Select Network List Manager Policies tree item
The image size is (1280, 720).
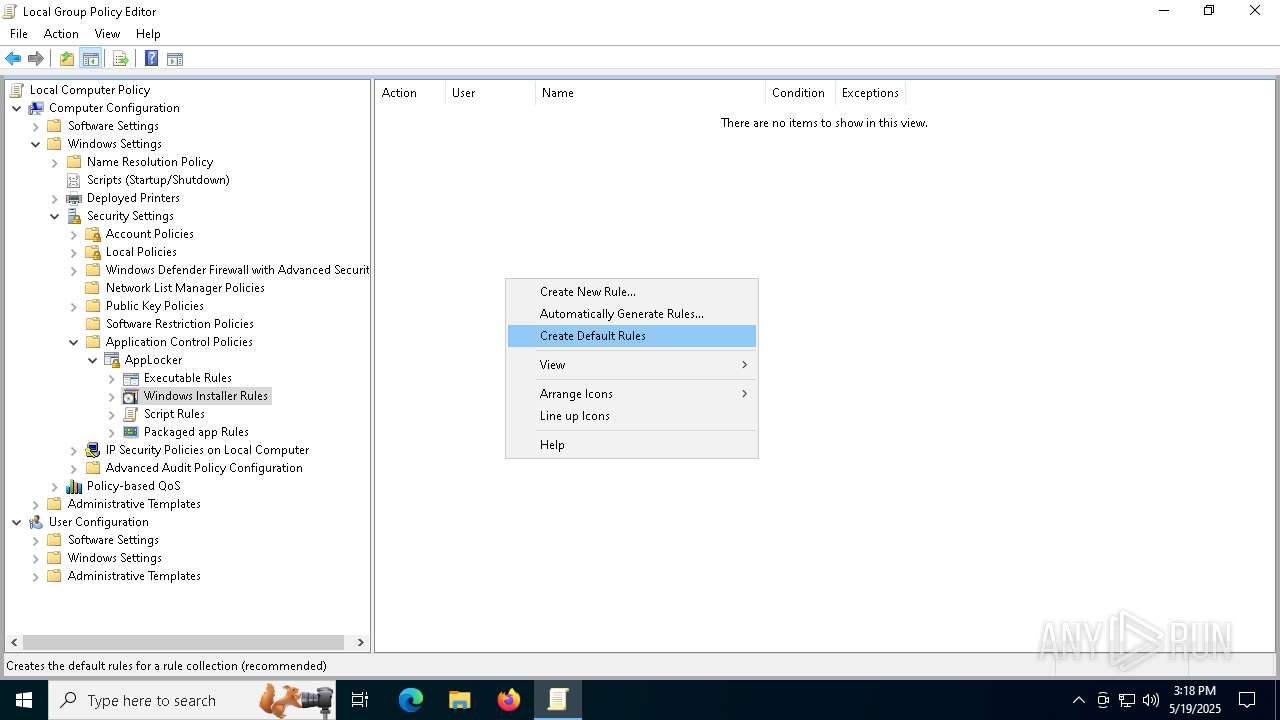tap(185, 288)
